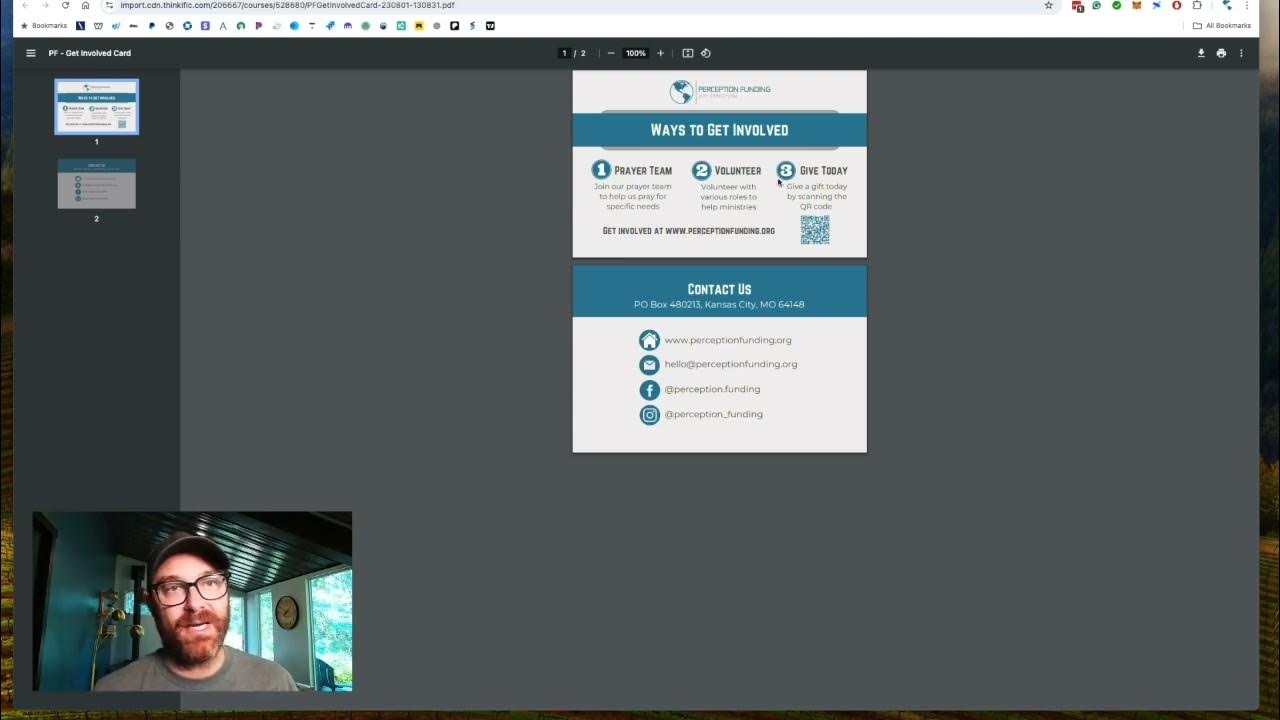Click the 'PF - Get Involved Card' title

tap(90, 53)
